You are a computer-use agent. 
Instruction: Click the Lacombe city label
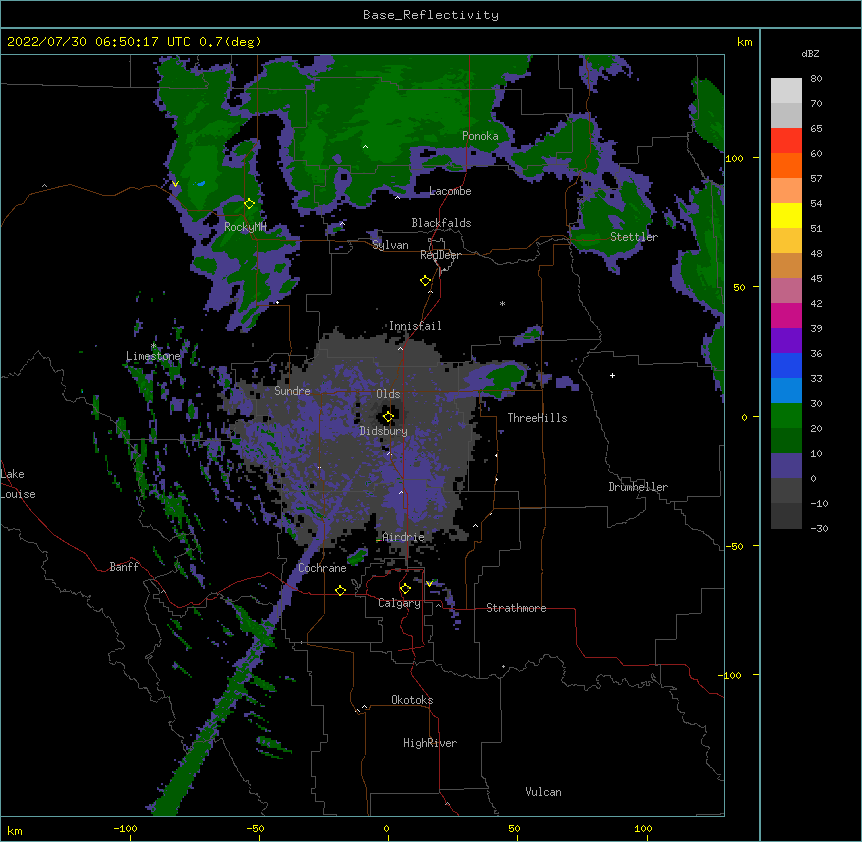click(450, 191)
